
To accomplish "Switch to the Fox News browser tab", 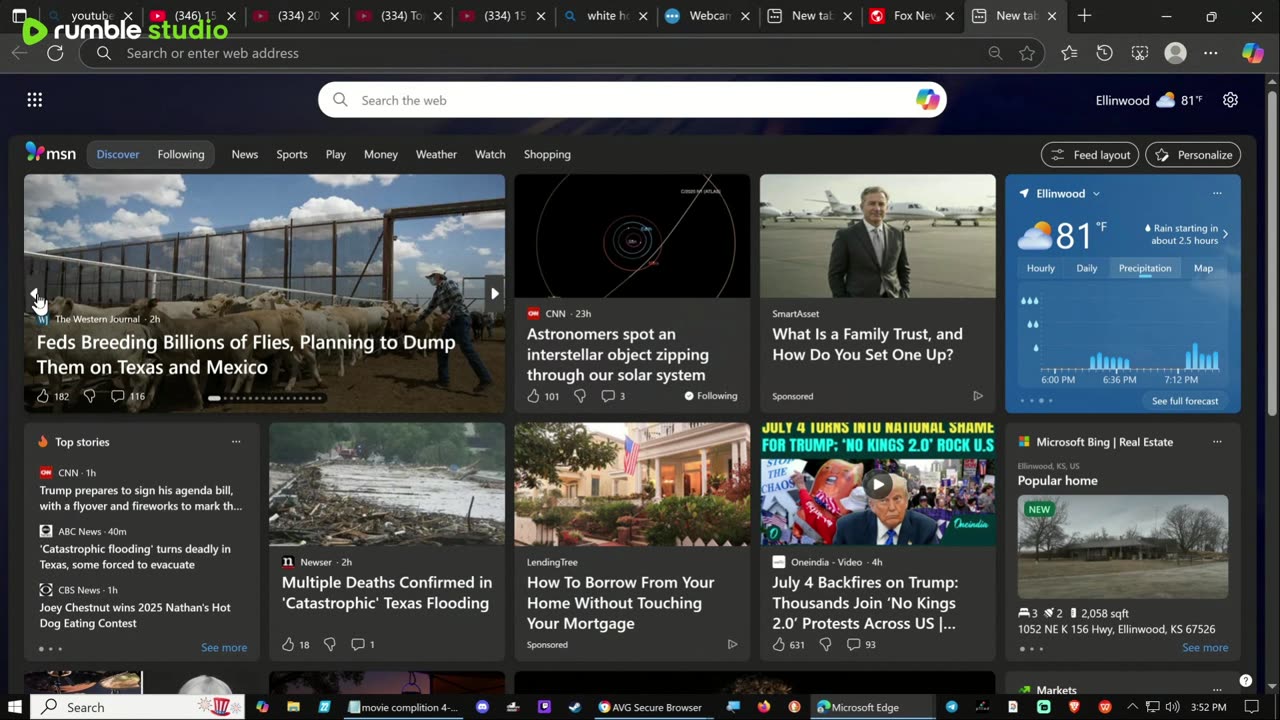I will point(912,16).
